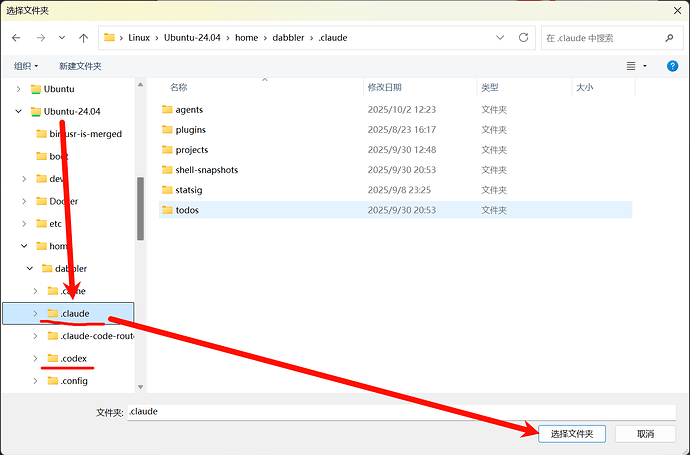
Task: Collapse the Ubuntu-24.04 tree node
Action: pyautogui.click(x=18, y=111)
